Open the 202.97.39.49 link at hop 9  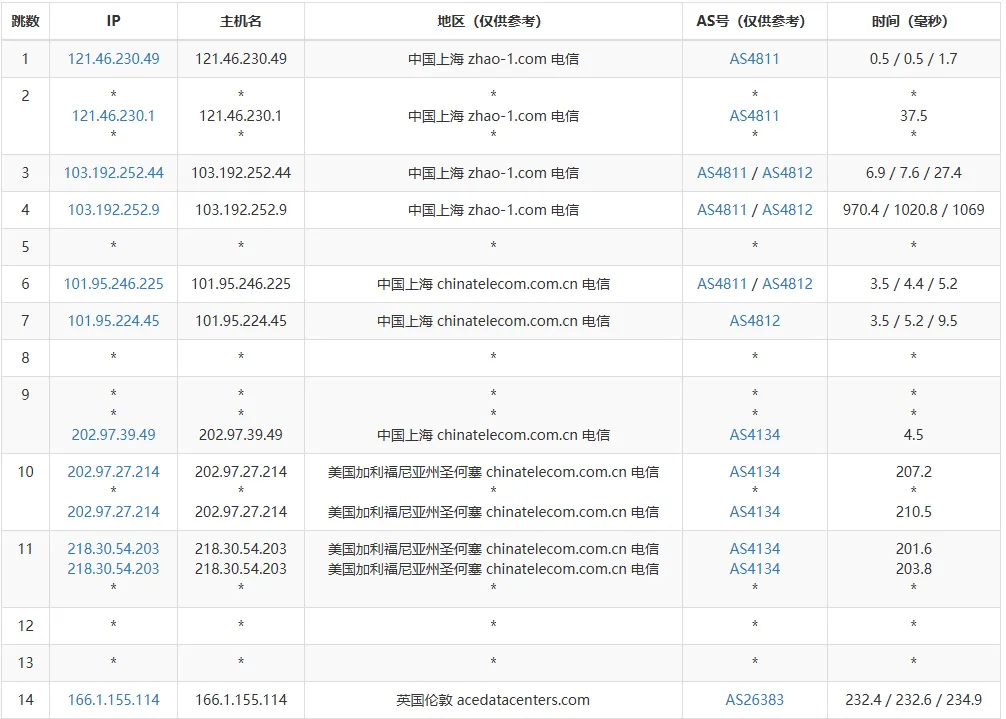(113, 434)
